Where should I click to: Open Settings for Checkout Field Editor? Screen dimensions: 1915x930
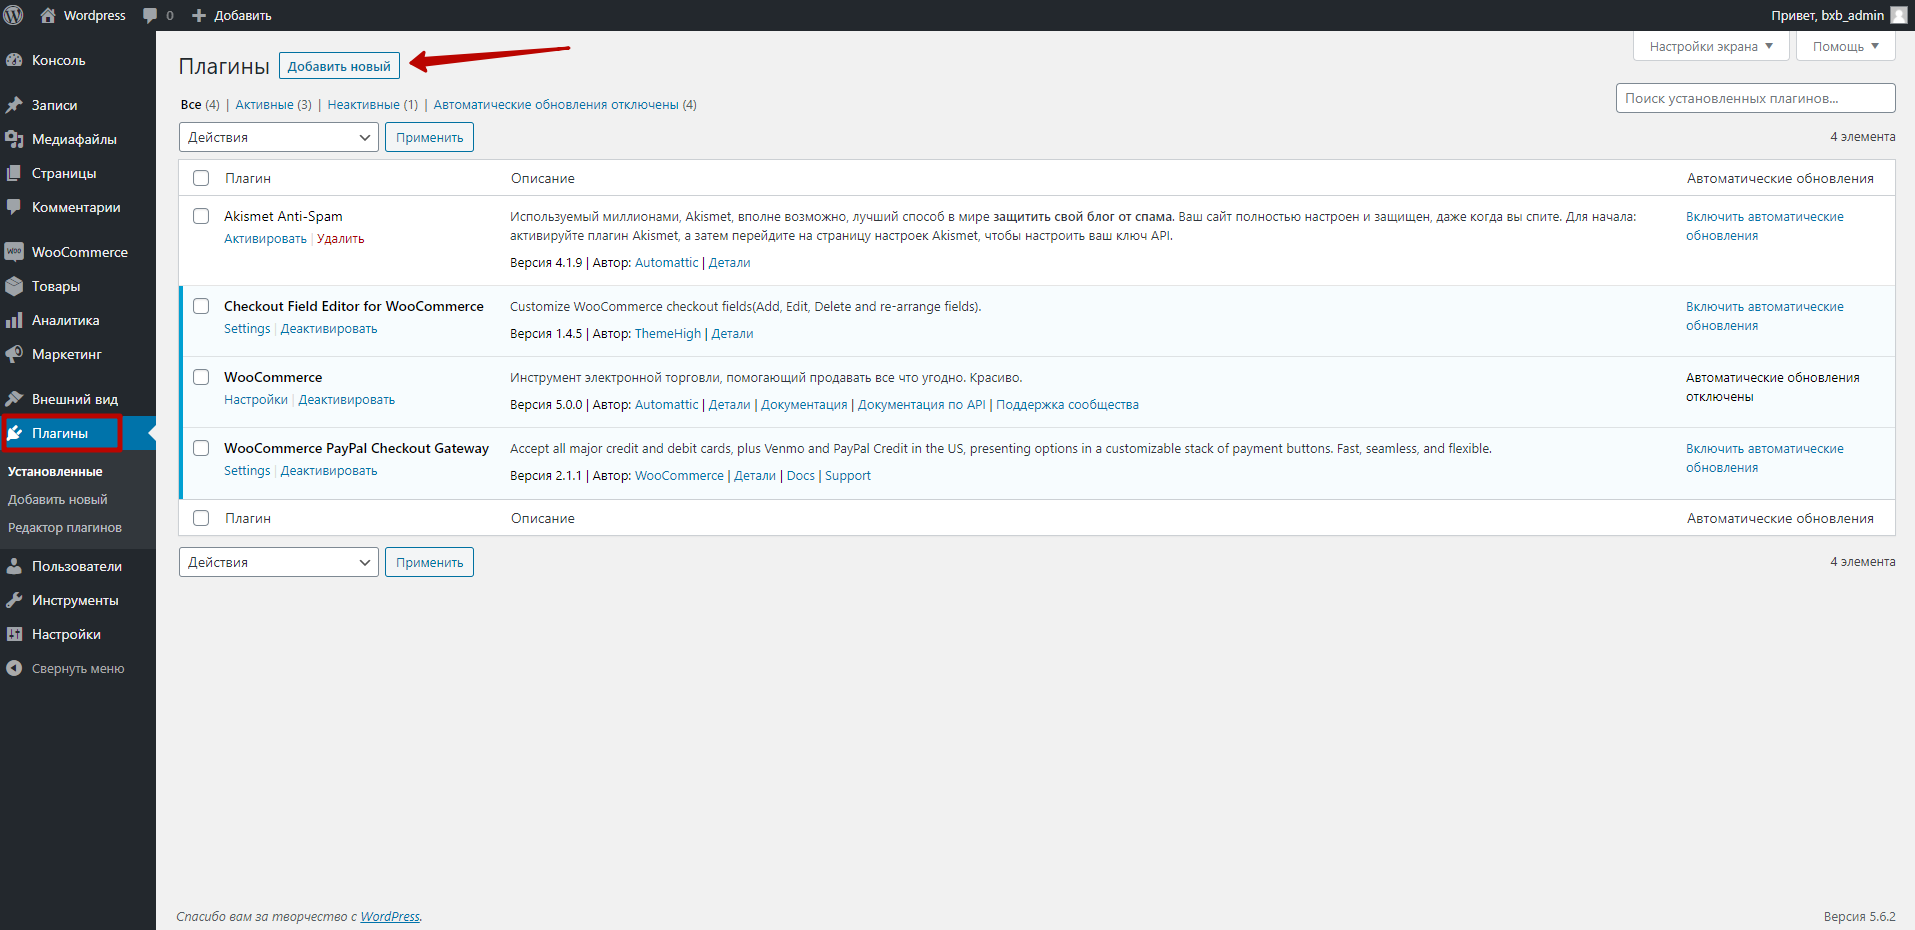click(x=247, y=329)
